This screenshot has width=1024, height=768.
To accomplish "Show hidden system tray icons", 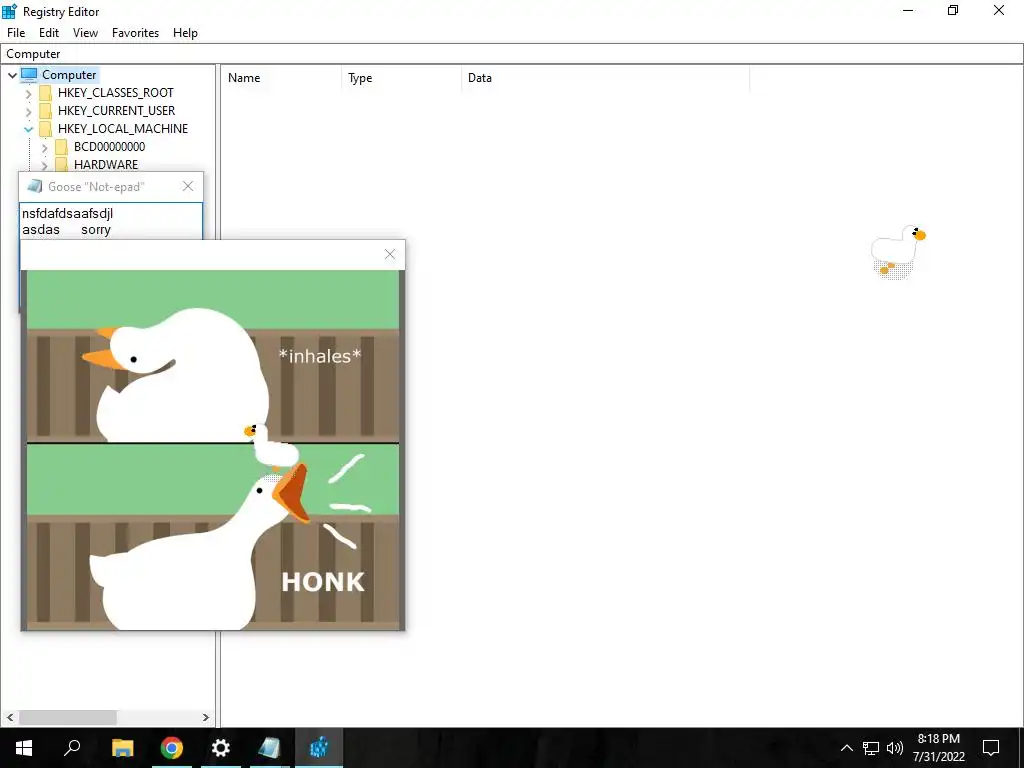I will [x=846, y=748].
